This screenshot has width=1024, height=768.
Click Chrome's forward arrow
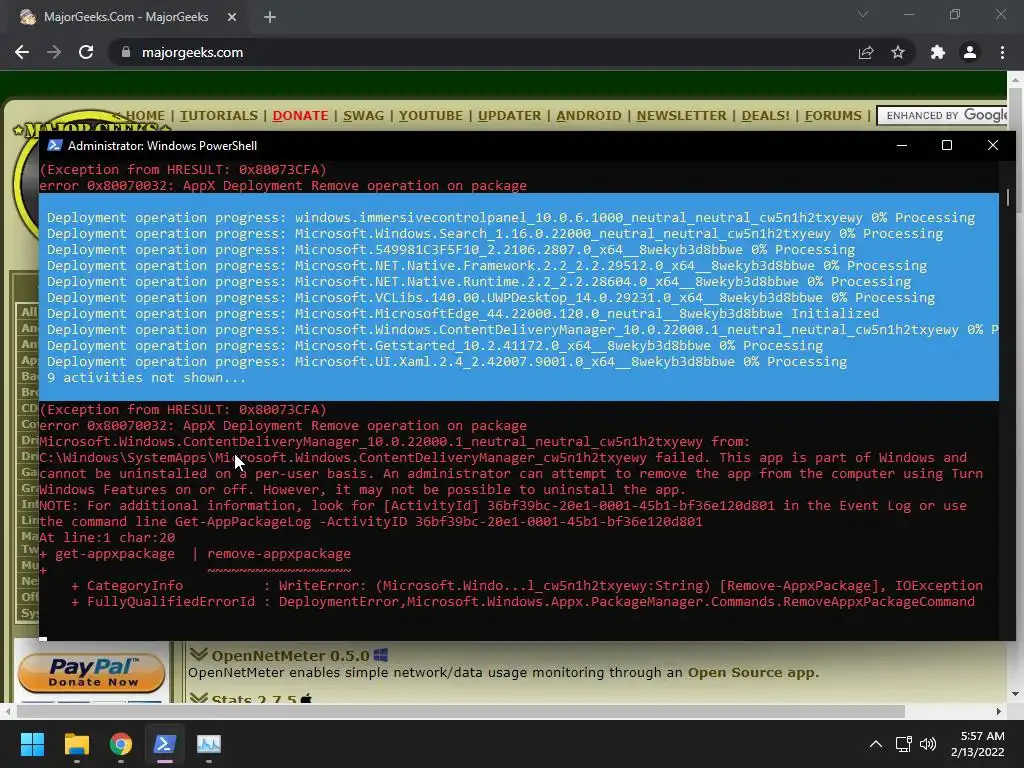coord(54,52)
